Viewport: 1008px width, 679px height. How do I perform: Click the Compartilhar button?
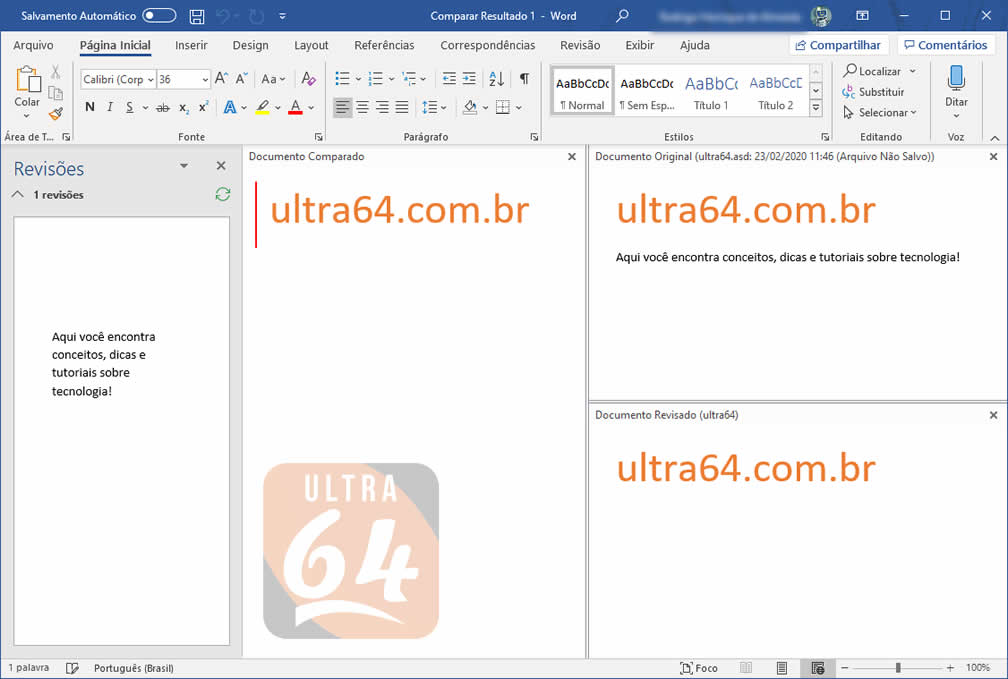coord(838,45)
